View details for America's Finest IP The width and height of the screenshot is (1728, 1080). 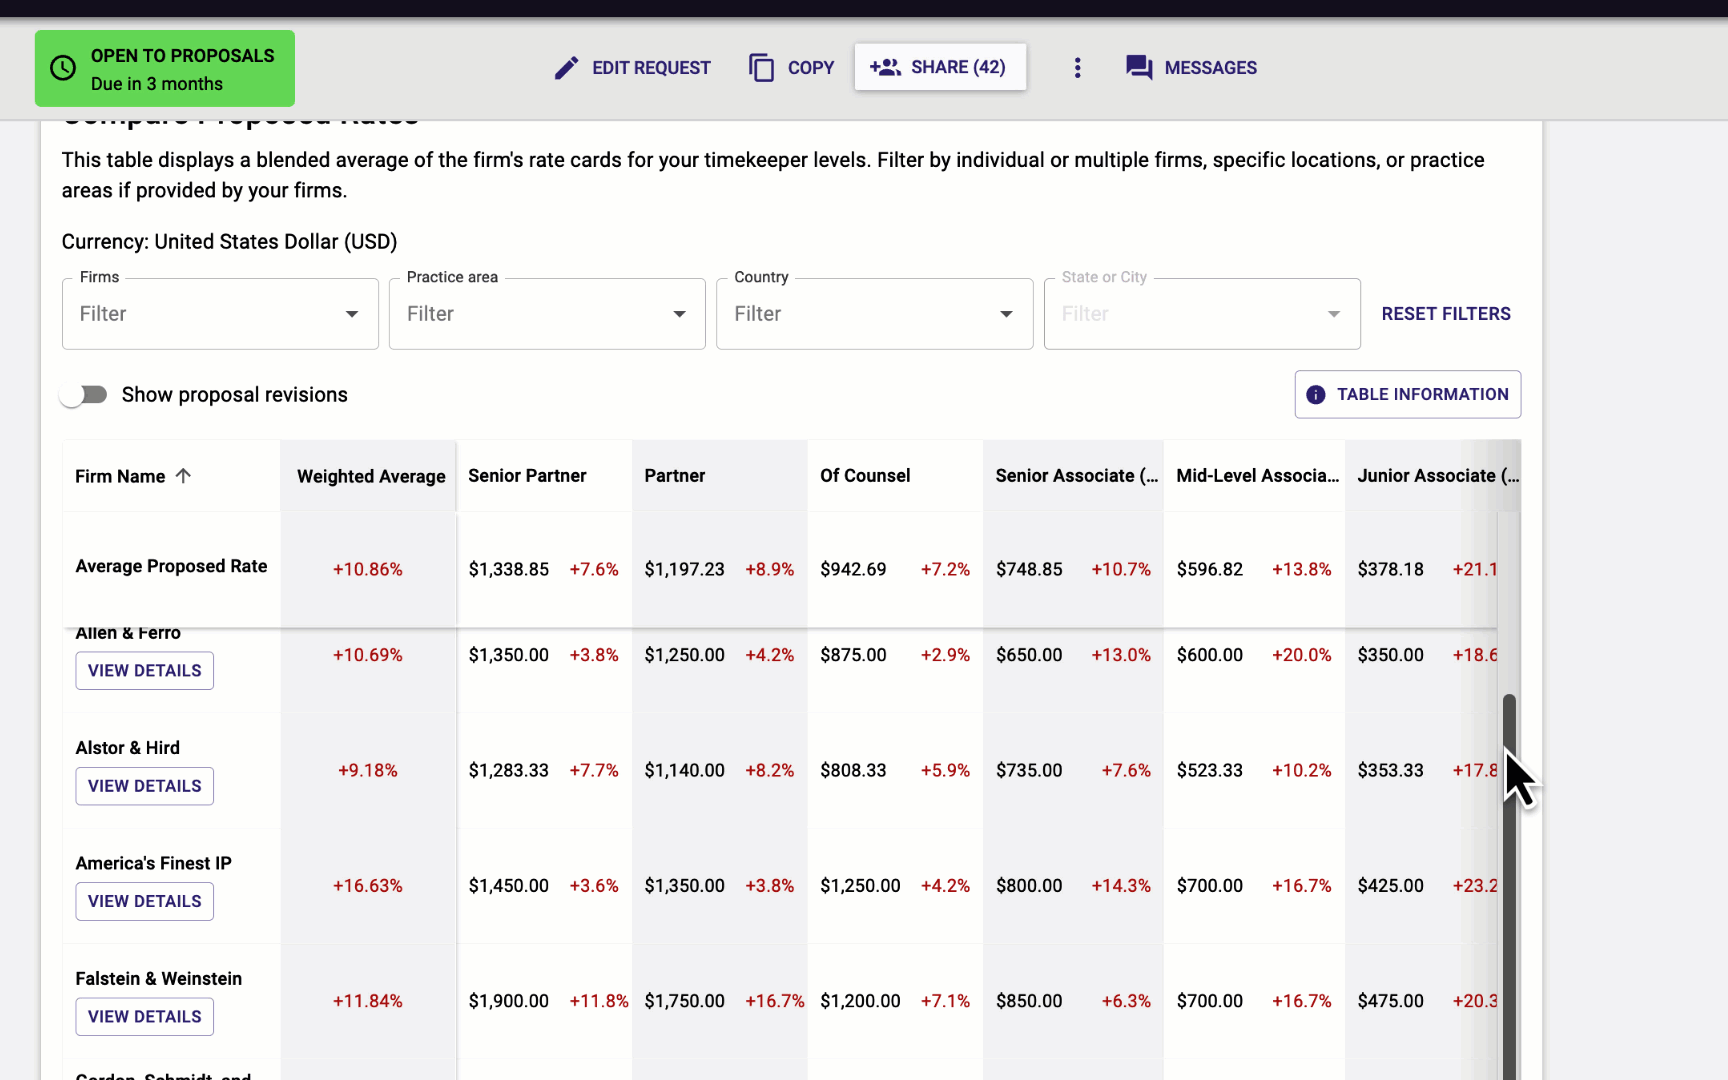click(x=145, y=901)
